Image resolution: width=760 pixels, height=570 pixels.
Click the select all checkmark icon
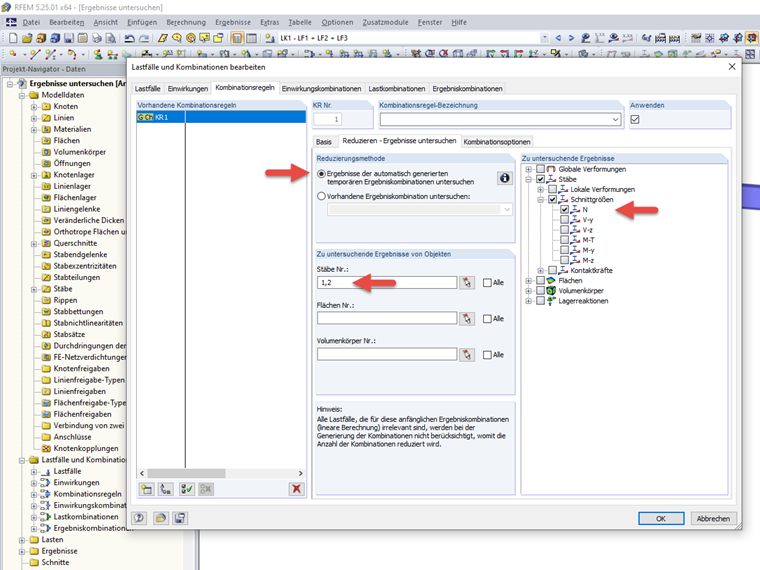tap(186, 489)
